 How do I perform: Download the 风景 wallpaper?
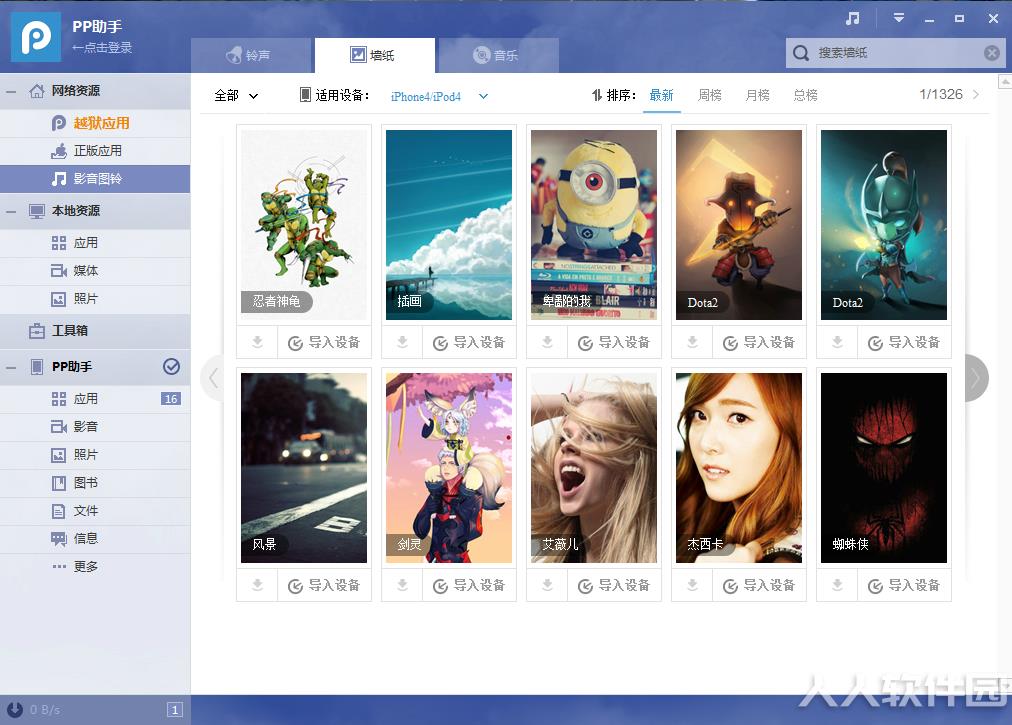pyautogui.click(x=258, y=586)
